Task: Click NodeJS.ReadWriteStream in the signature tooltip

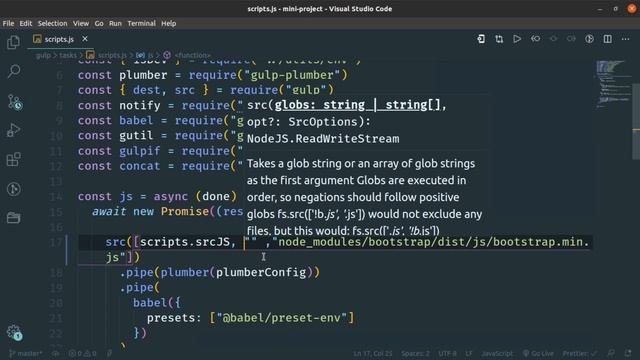Action: pos(323,139)
